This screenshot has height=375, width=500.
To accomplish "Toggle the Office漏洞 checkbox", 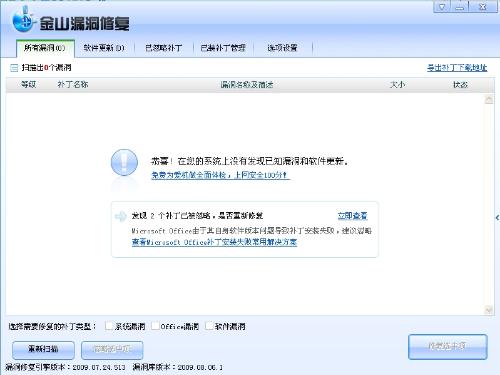I will click(155, 326).
